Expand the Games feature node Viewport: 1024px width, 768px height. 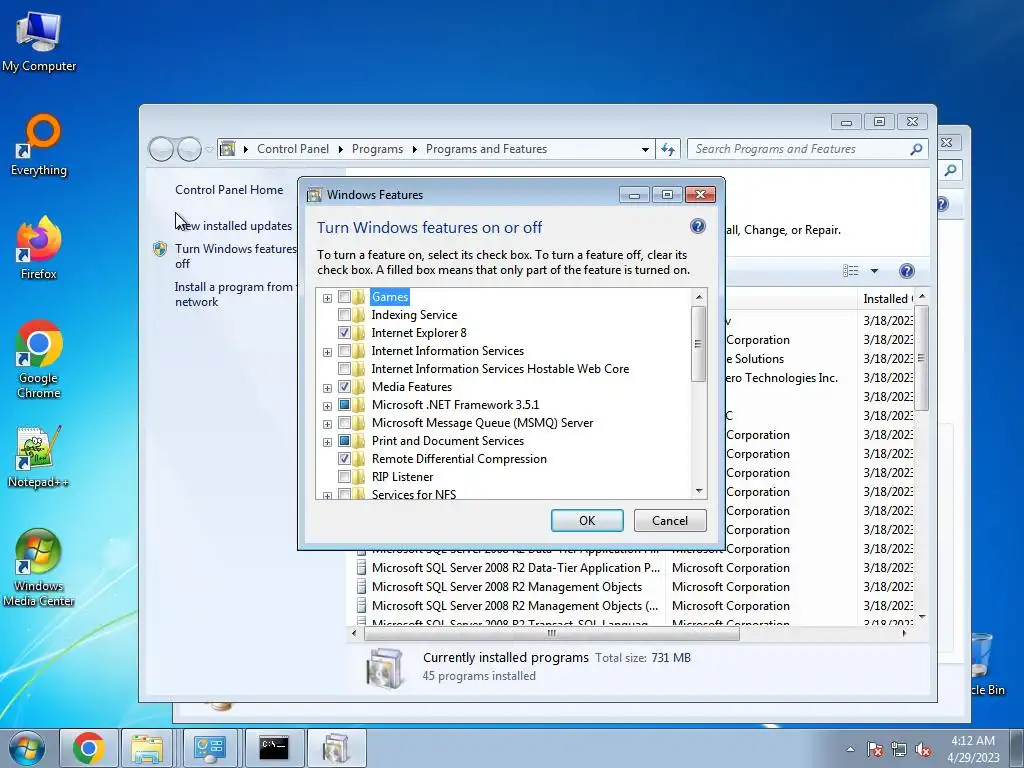(327, 298)
